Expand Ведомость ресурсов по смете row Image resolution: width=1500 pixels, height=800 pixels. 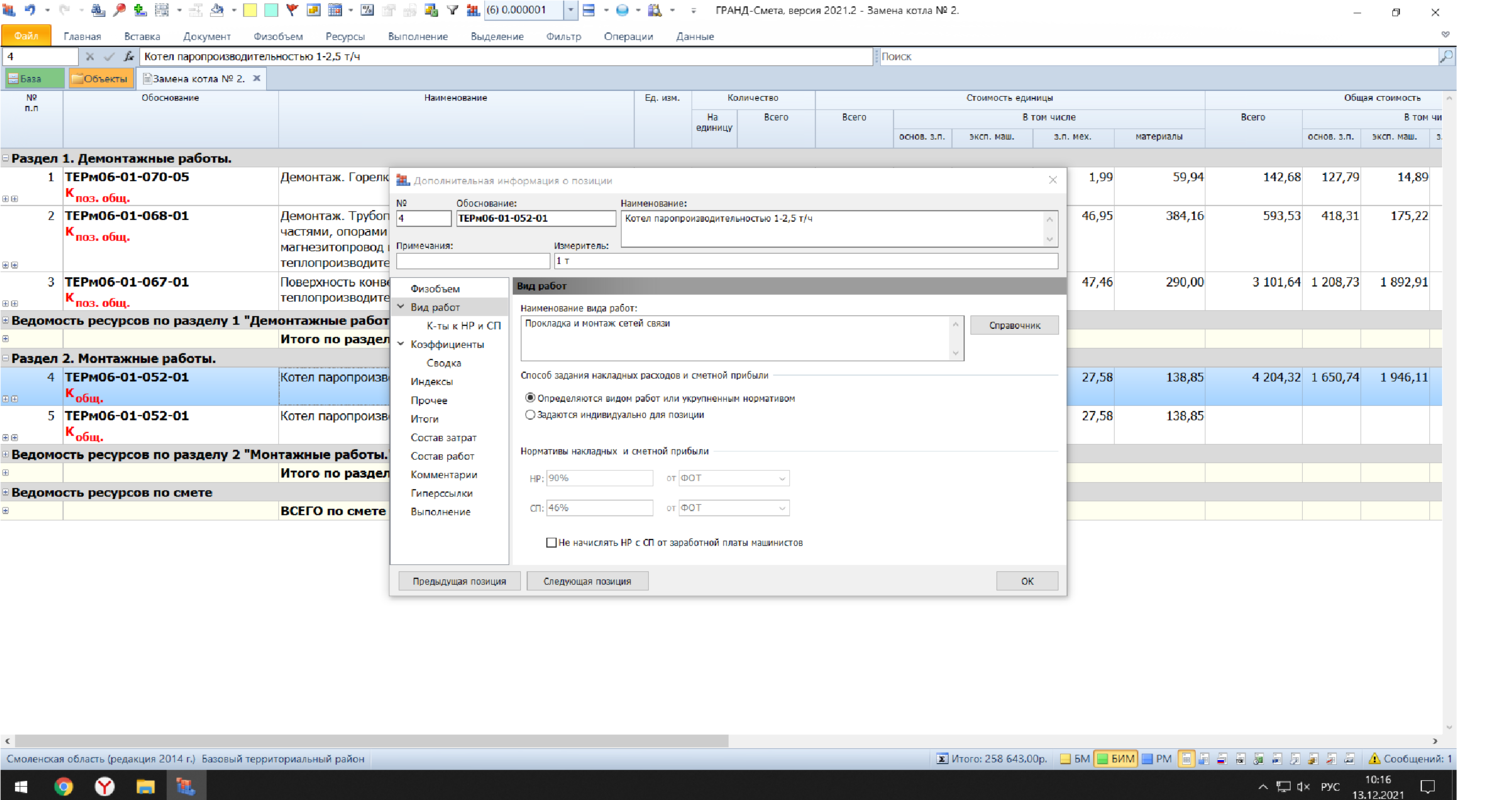[x=6, y=492]
